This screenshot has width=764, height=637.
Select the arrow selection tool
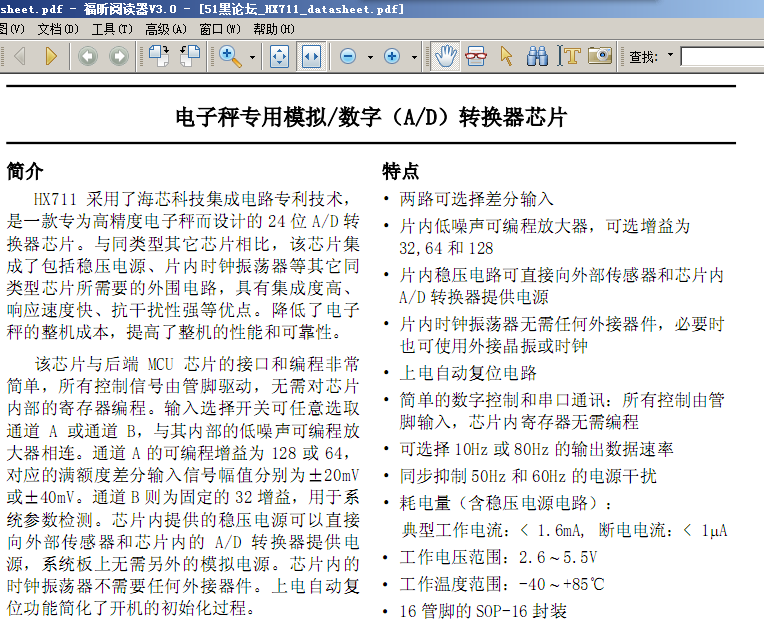[x=506, y=56]
